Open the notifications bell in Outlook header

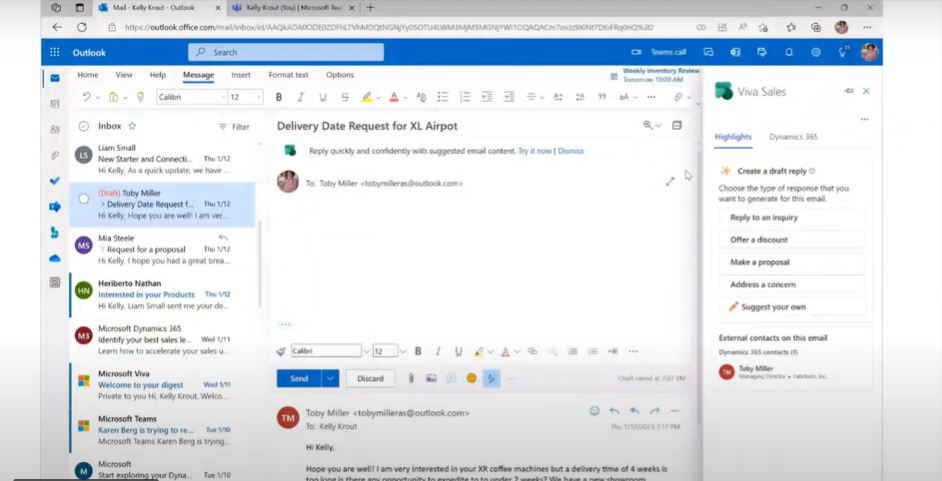789,52
